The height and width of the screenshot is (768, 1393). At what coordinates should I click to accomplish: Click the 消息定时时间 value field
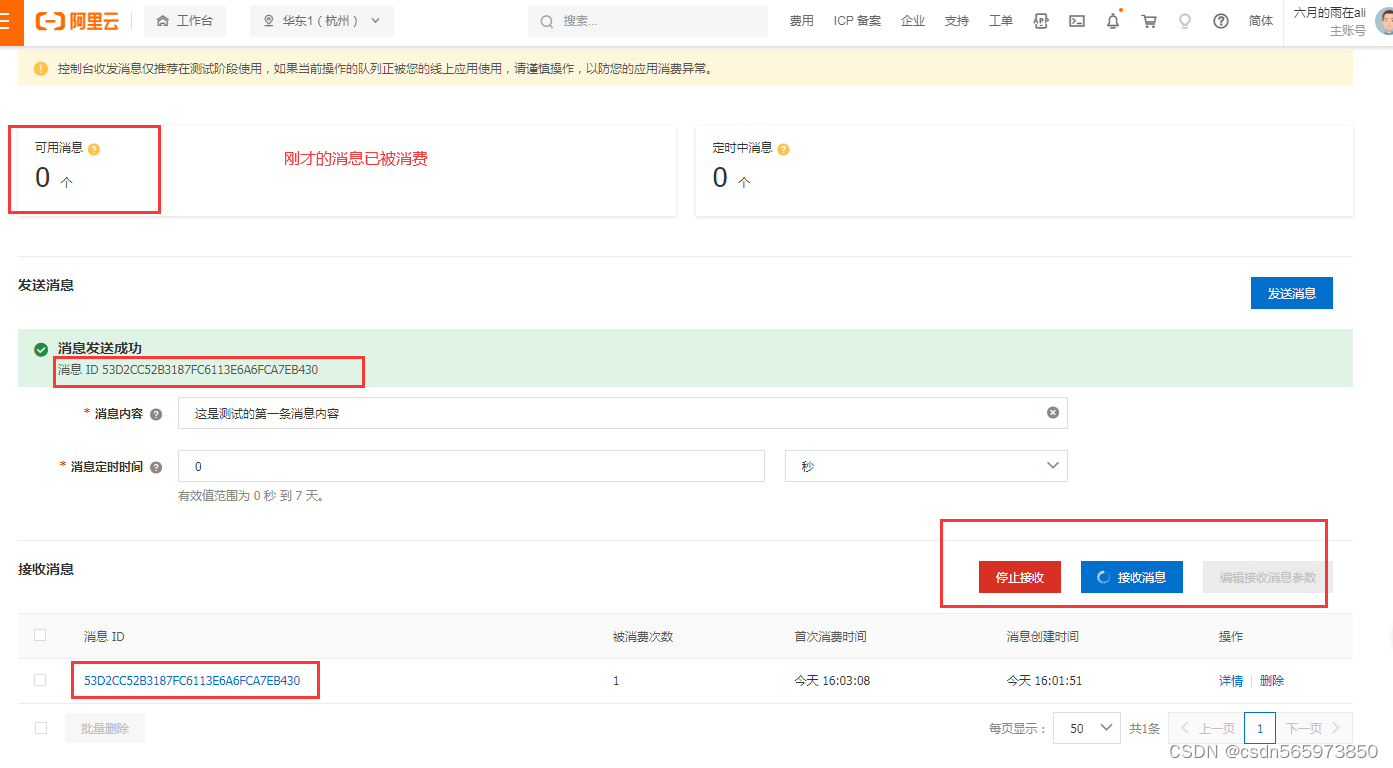coord(471,466)
